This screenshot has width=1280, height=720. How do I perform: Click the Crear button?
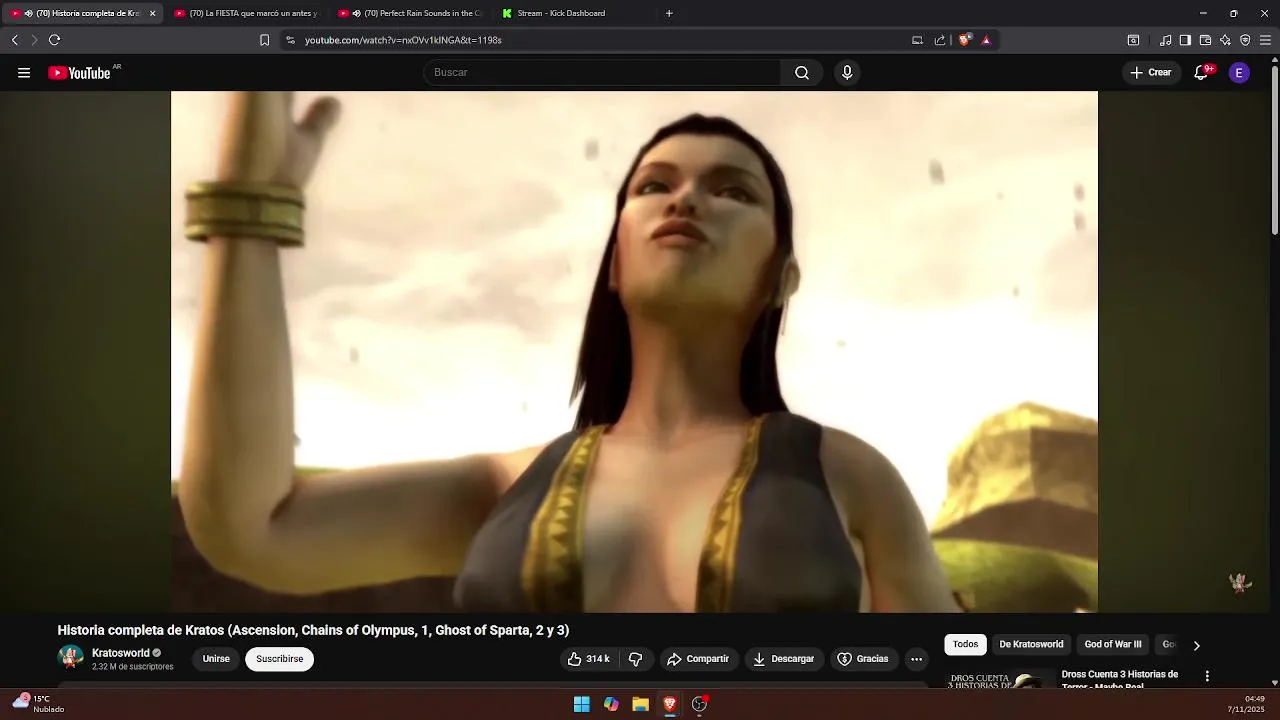point(1151,73)
